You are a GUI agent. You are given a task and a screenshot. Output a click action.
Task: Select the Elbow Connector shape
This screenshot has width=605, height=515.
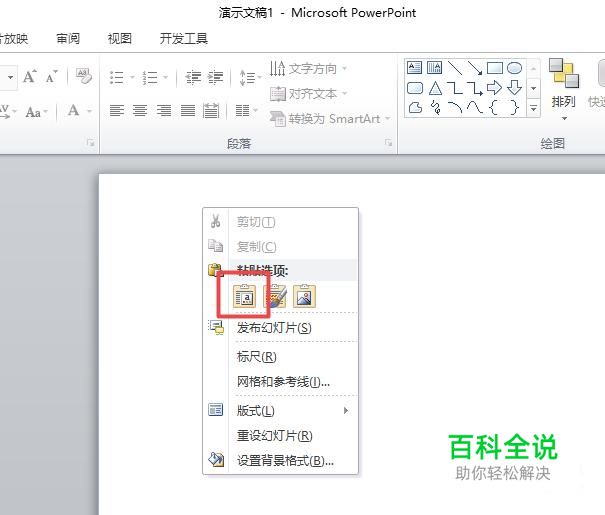[x=455, y=88]
